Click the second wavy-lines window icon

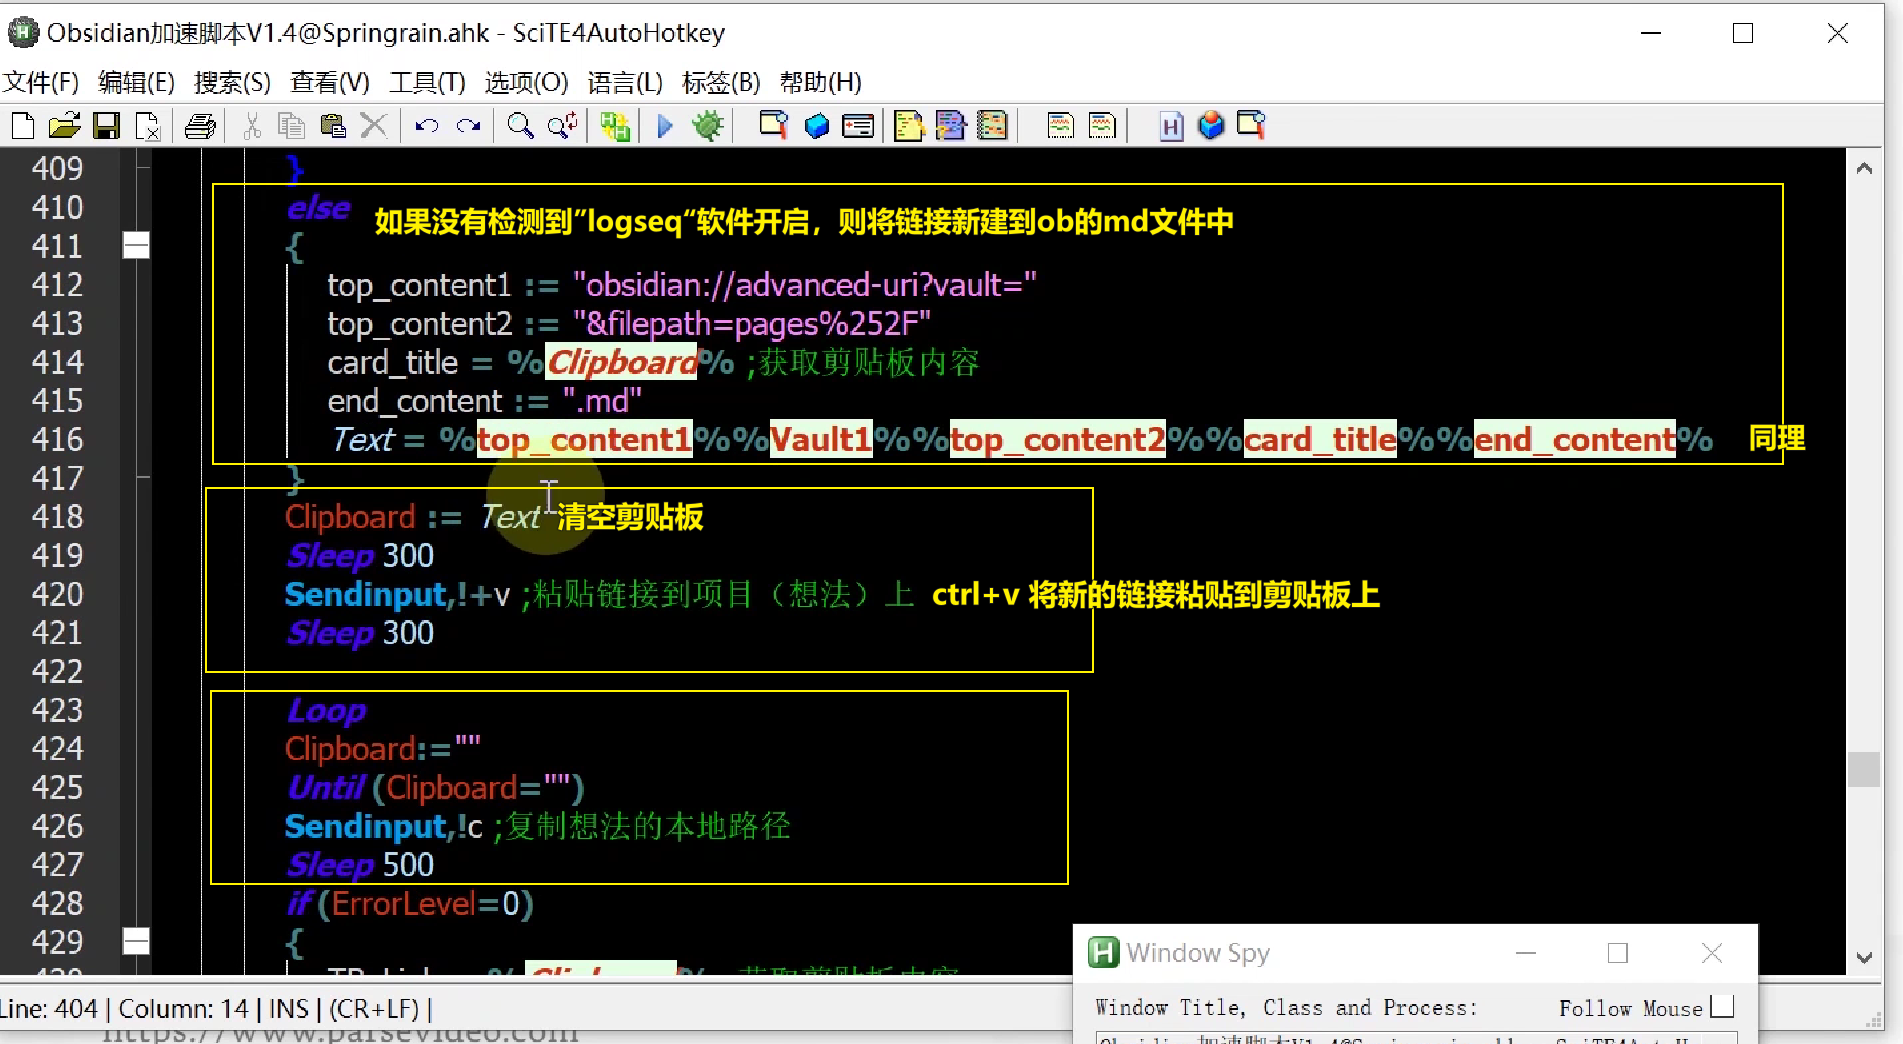[x=1101, y=126]
